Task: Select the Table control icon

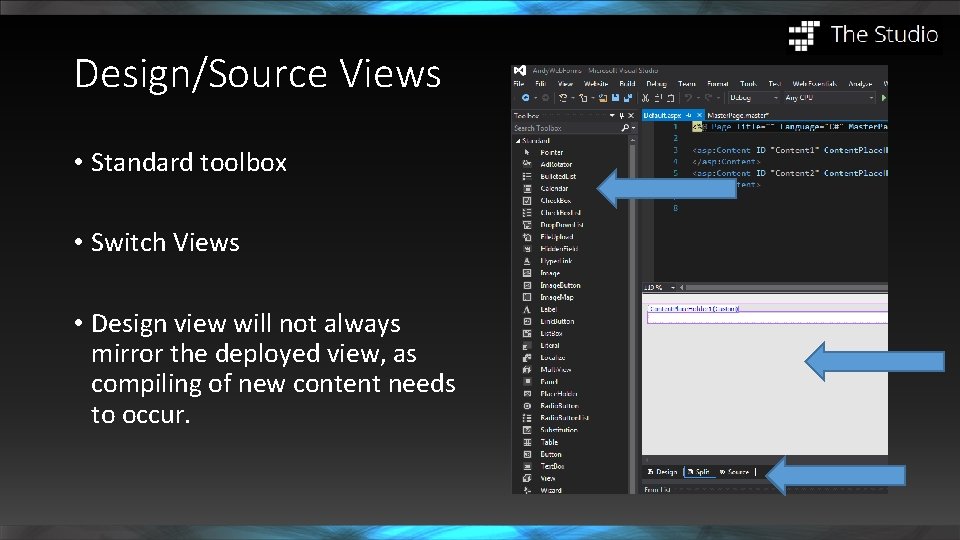Action: pyautogui.click(x=527, y=442)
